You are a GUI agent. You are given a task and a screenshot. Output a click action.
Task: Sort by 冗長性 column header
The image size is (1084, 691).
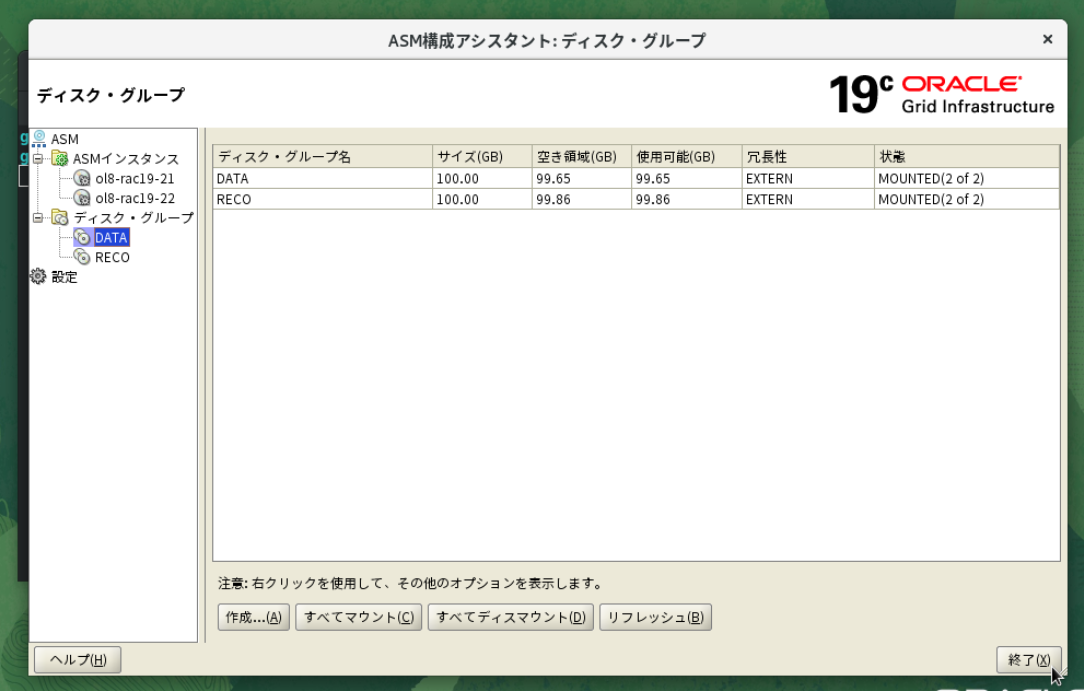point(808,157)
